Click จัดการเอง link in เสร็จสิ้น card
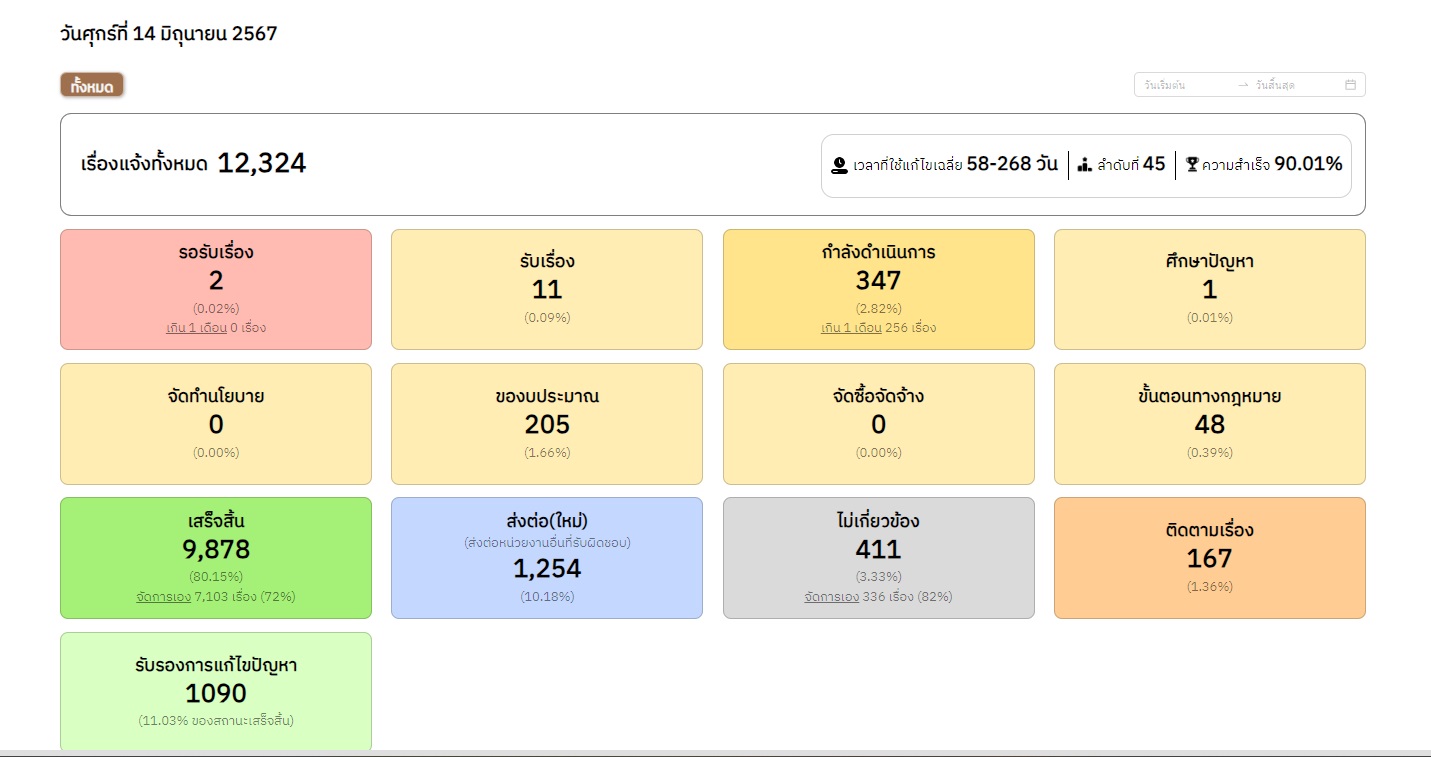 163,597
